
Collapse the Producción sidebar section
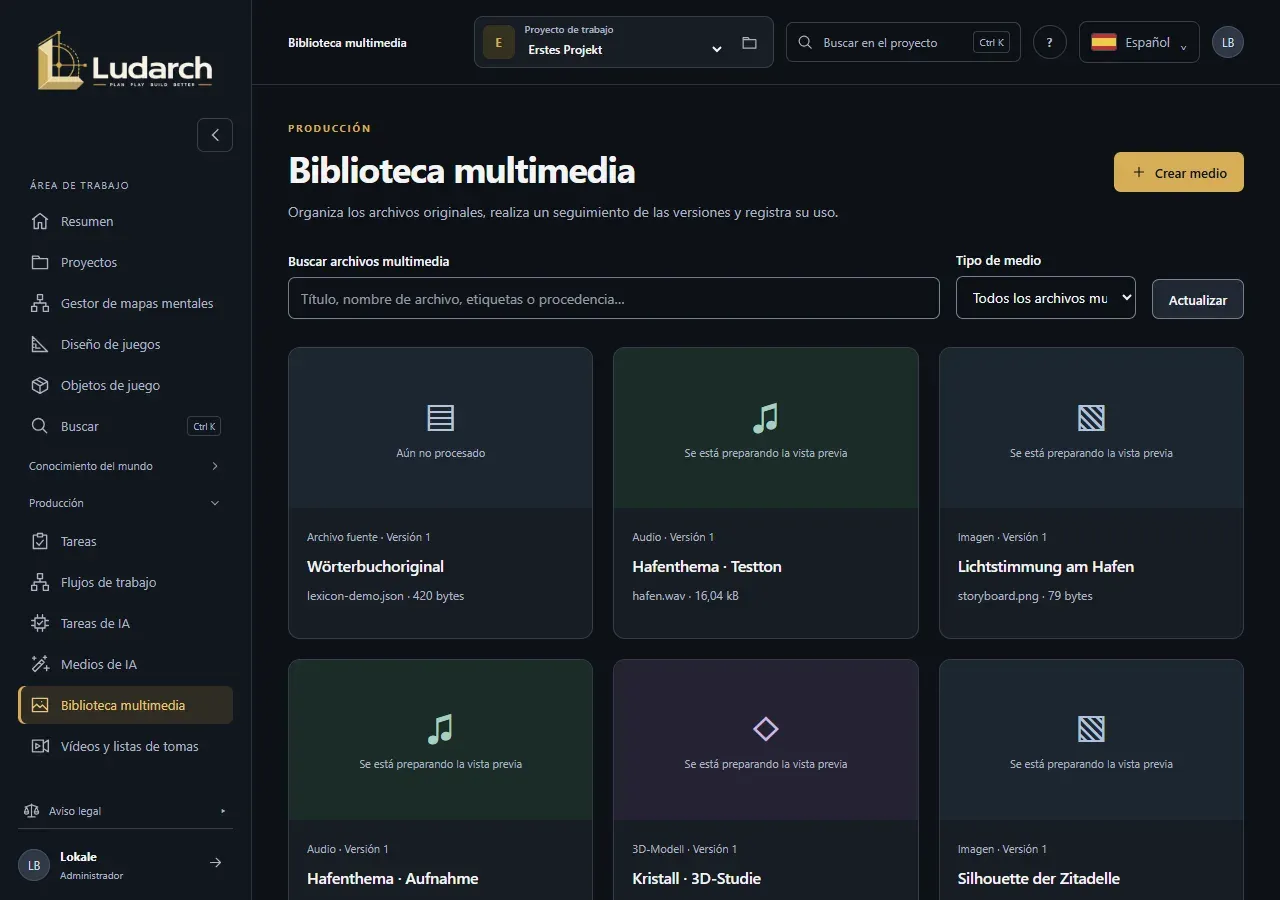pyautogui.click(x=125, y=503)
